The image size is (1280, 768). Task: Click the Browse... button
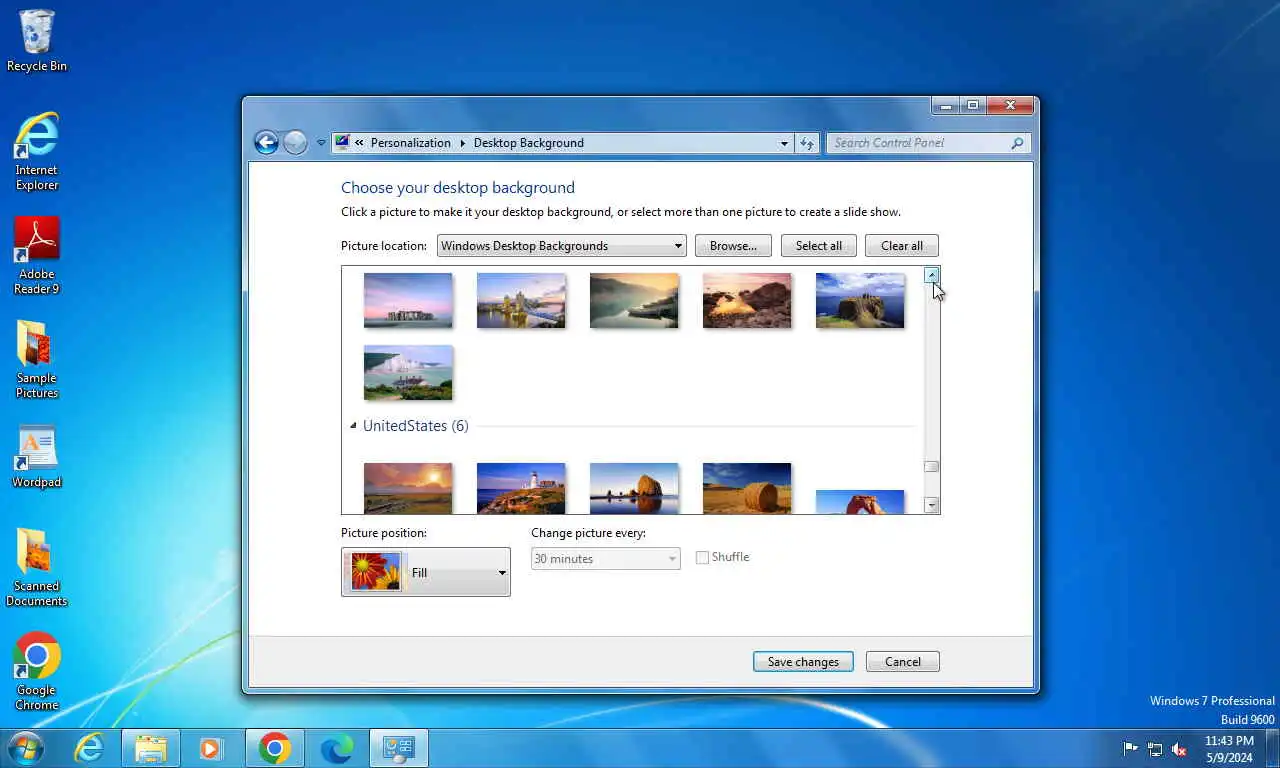click(733, 246)
